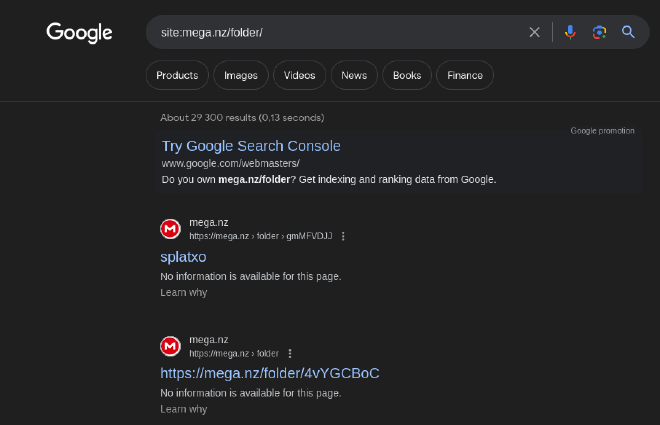Click the mega.nz site name above the 4vYGCBoC link
Viewport: 660px width, 425px height.
pyautogui.click(x=208, y=340)
